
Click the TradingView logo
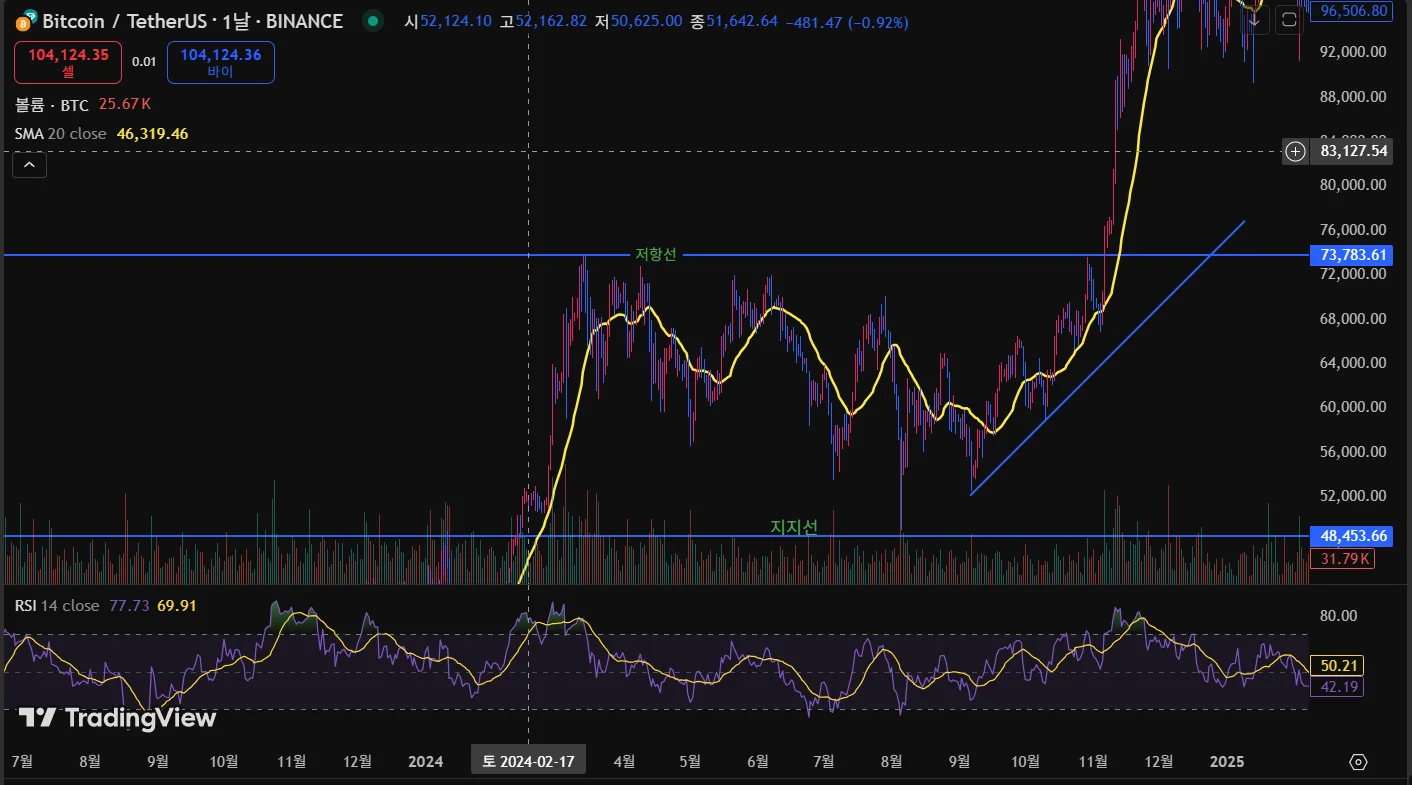click(117, 718)
